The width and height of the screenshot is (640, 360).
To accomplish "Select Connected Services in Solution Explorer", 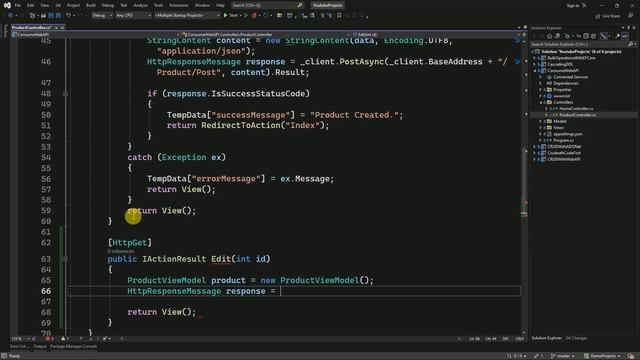I will tap(571, 77).
